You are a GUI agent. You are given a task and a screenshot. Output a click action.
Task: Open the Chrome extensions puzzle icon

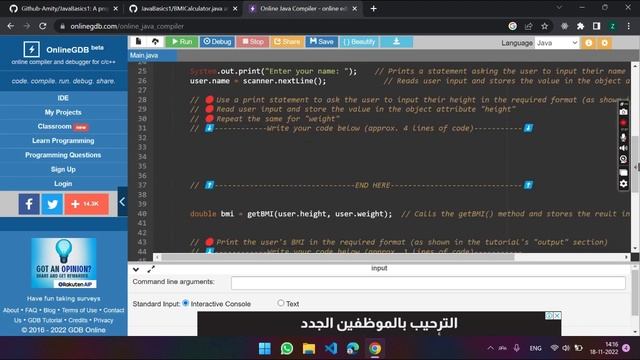[580, 26]
